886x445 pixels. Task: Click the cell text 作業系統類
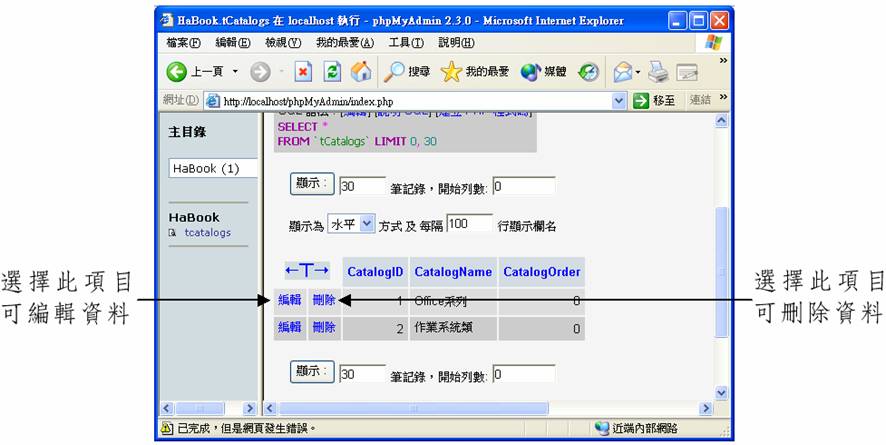444,327
